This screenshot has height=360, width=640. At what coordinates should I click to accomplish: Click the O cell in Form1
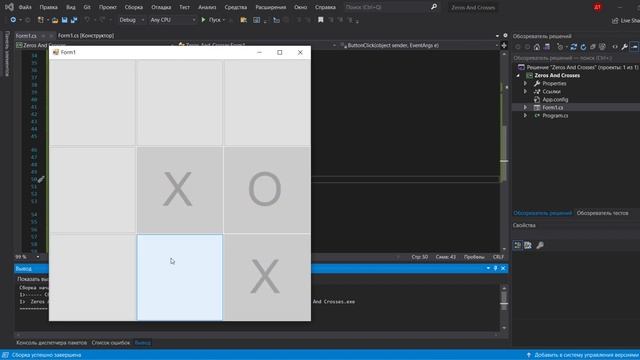[x=267, y=190]
